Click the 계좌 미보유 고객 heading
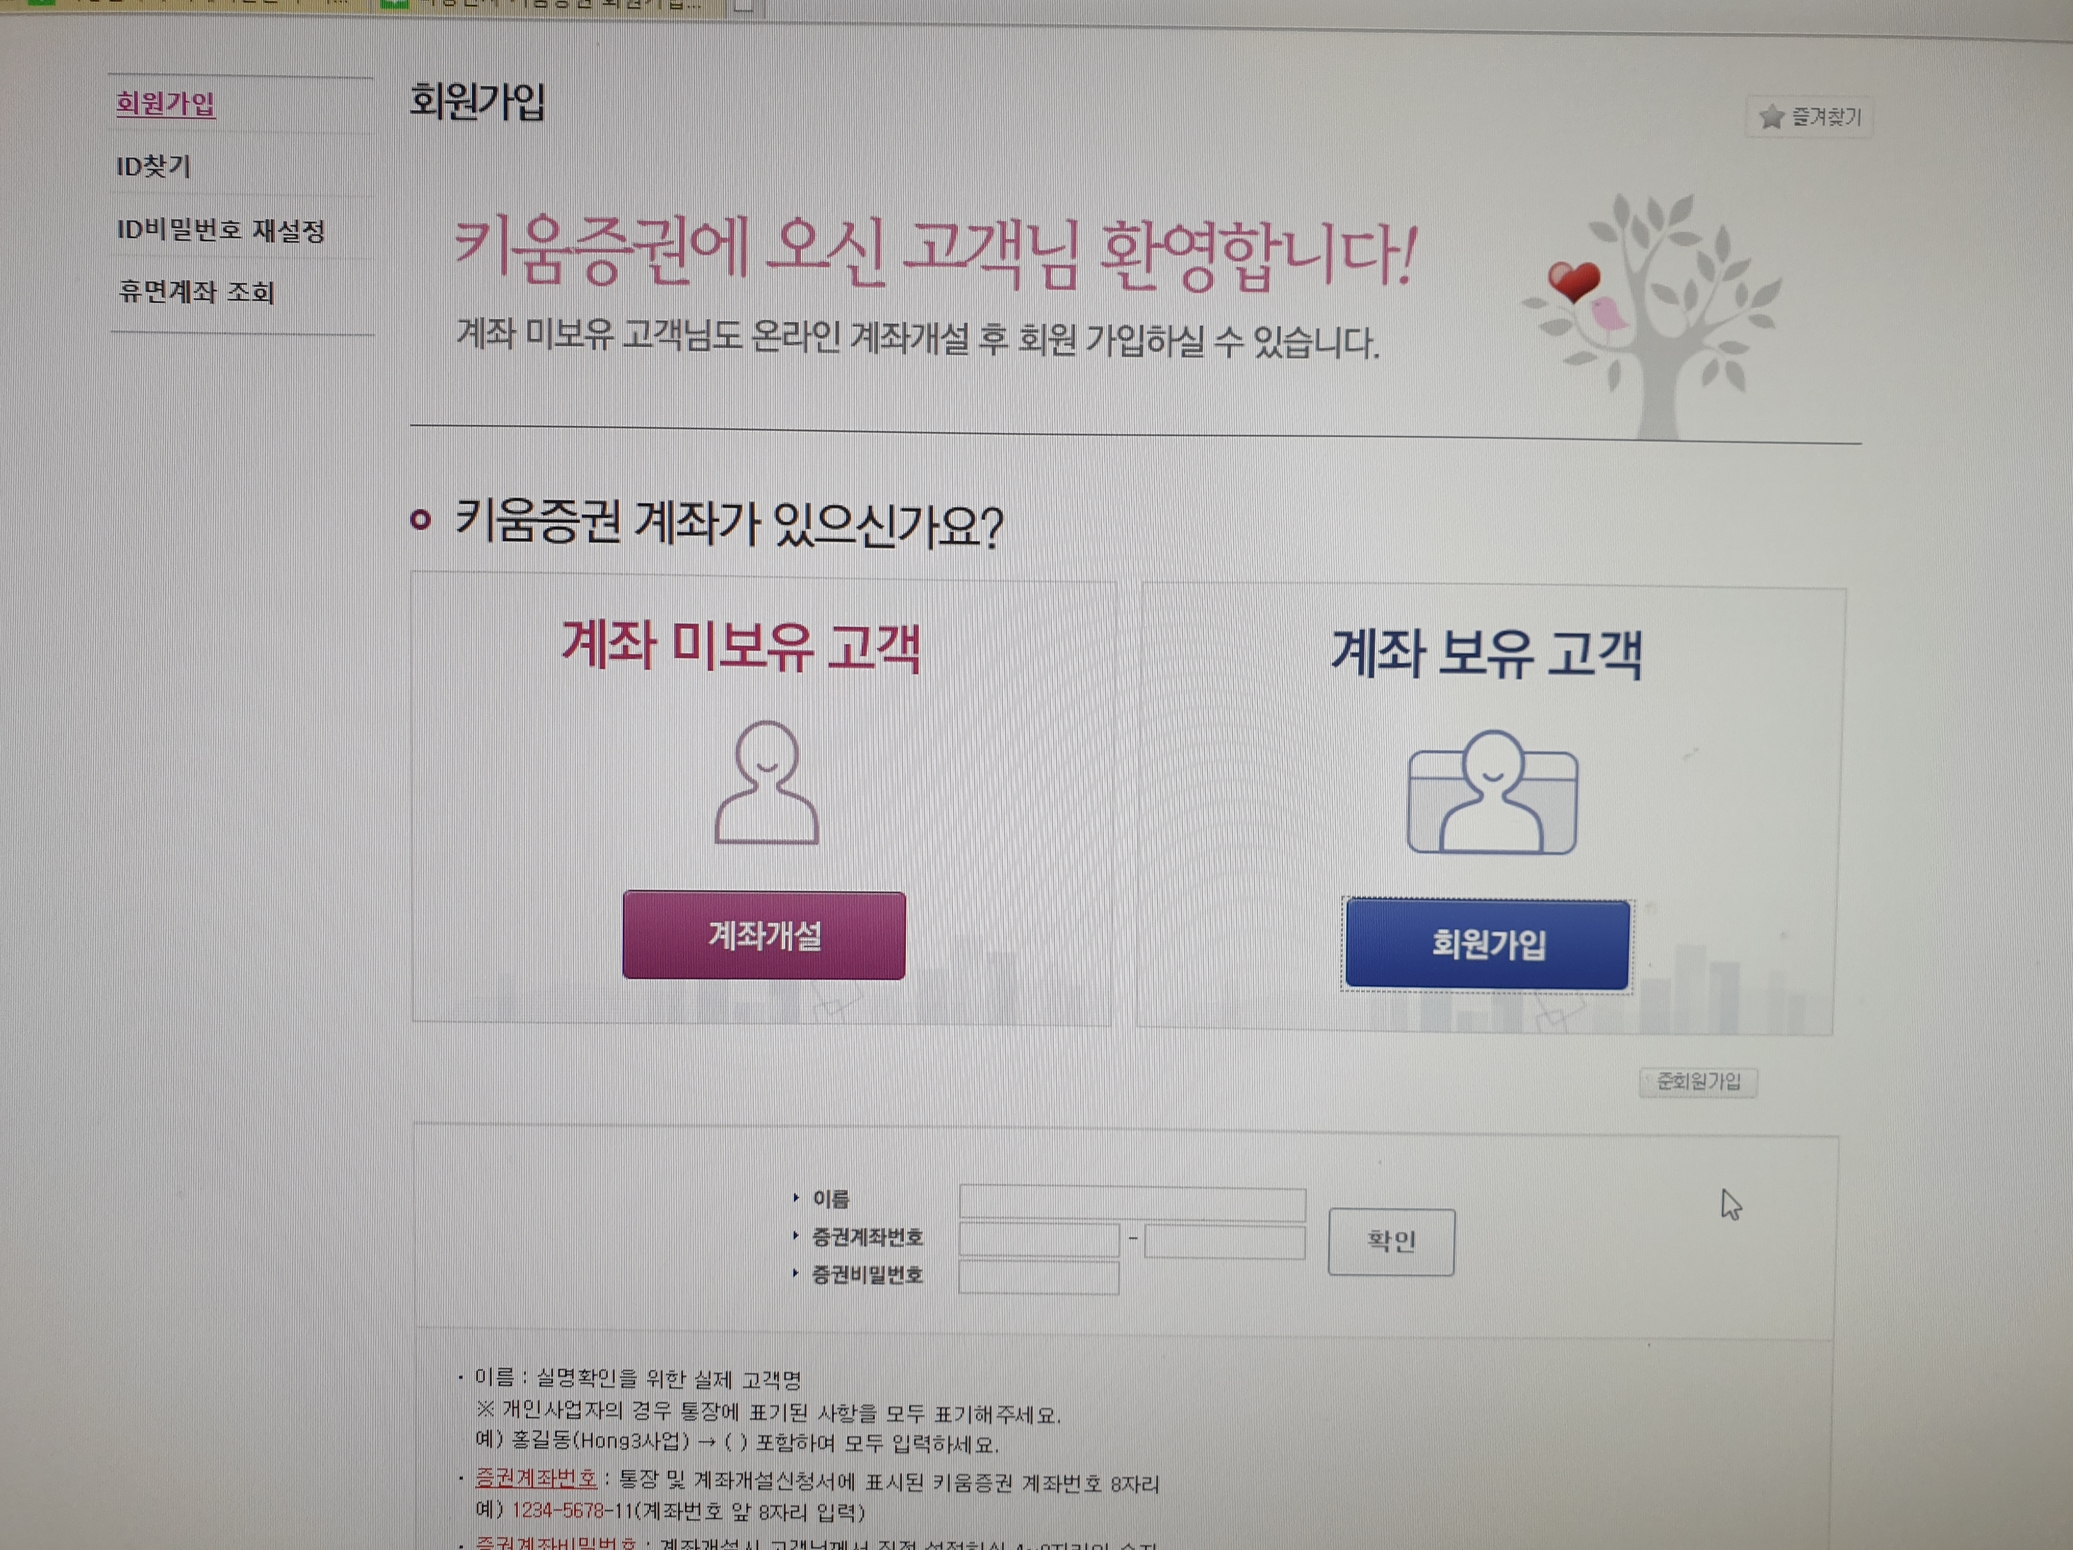Screen dimensions: 2073x1550 (741, 646)
